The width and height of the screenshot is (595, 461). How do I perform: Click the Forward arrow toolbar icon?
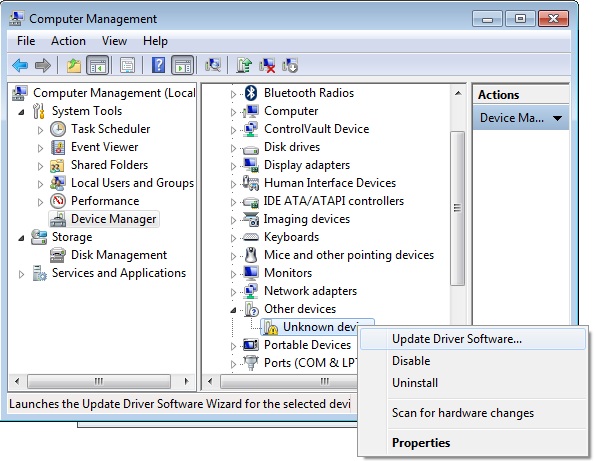tap(43, 66)
